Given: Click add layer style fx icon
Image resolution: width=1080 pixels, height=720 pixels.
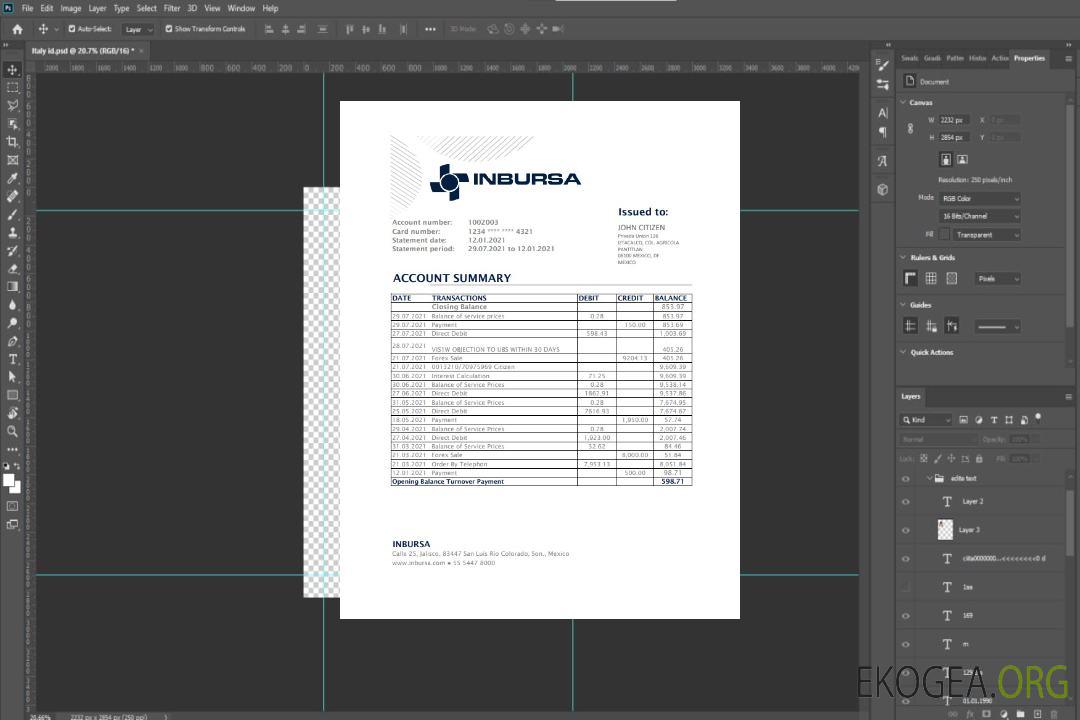Looking at the screenshot, I should point(970,714).
